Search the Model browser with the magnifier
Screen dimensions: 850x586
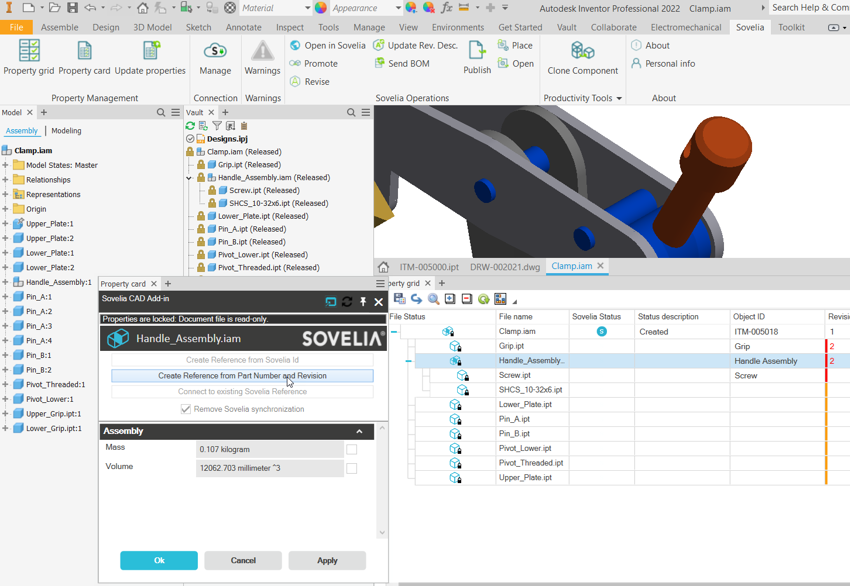(161, 112)
